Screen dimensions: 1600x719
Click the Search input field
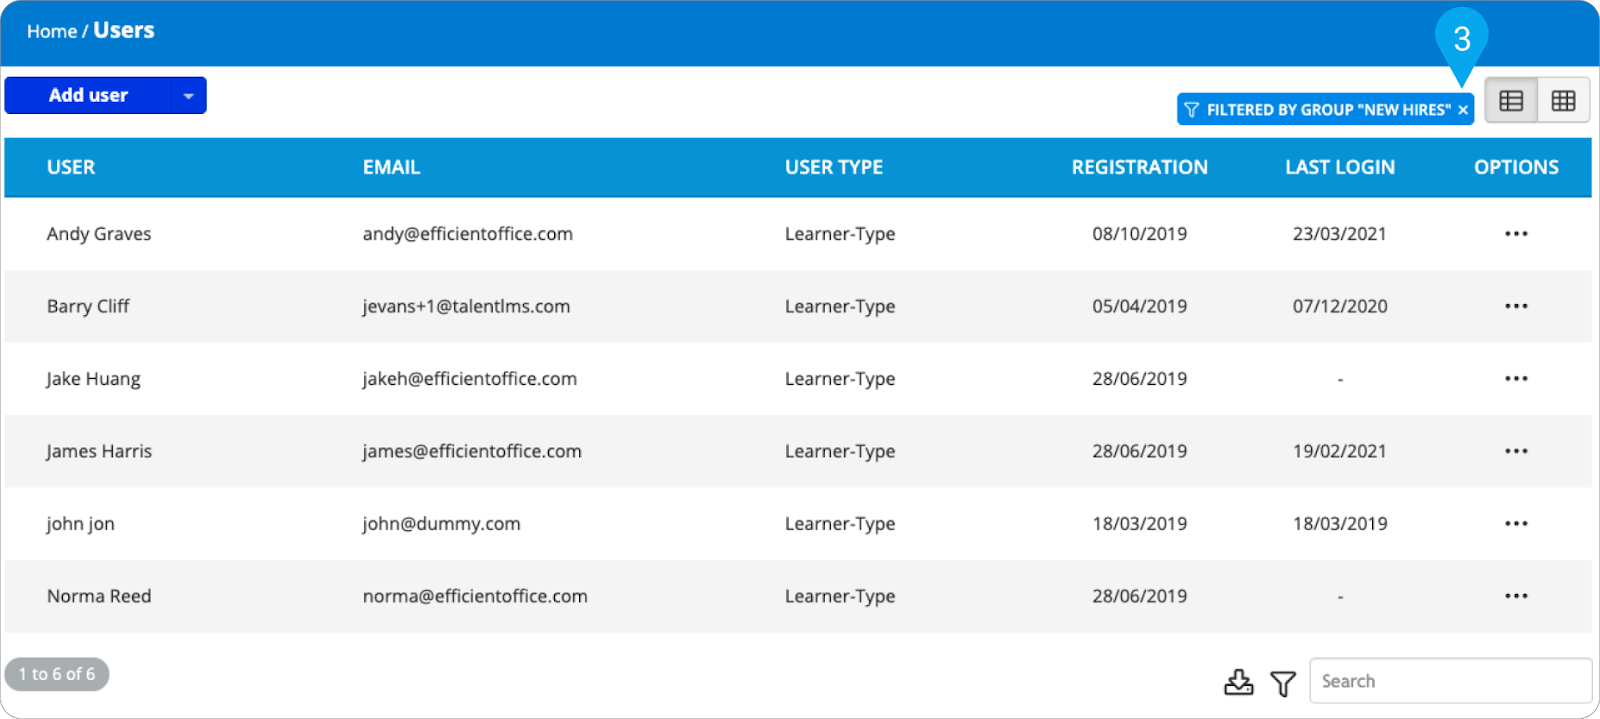click(1450, 681)
